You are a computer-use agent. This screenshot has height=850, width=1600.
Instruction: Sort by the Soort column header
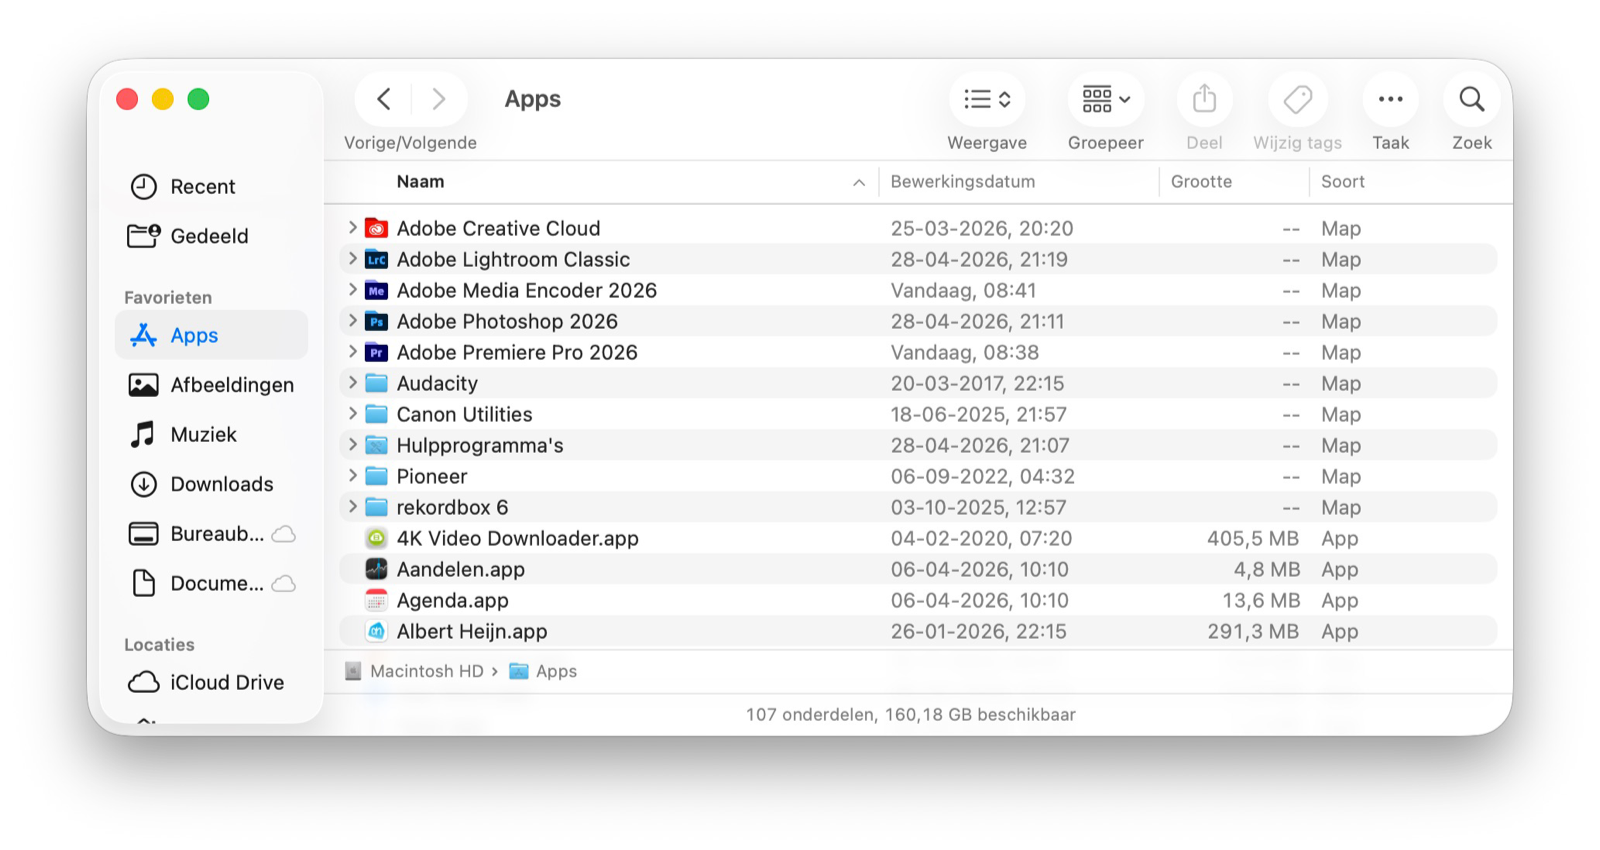coord(1342,182)
